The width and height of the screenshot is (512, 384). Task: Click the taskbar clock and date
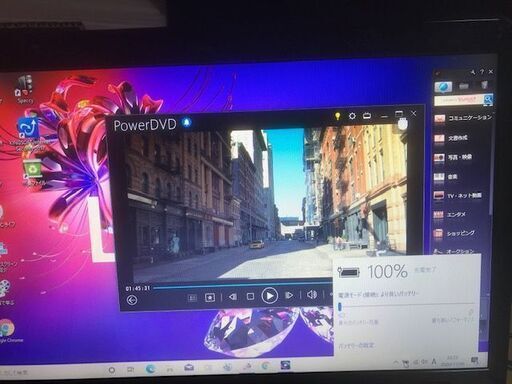coord(452,361)
